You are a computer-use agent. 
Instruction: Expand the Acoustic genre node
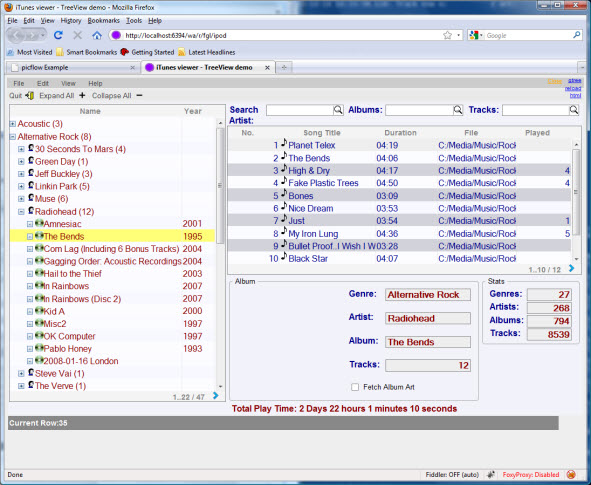[x=13, y=124]
